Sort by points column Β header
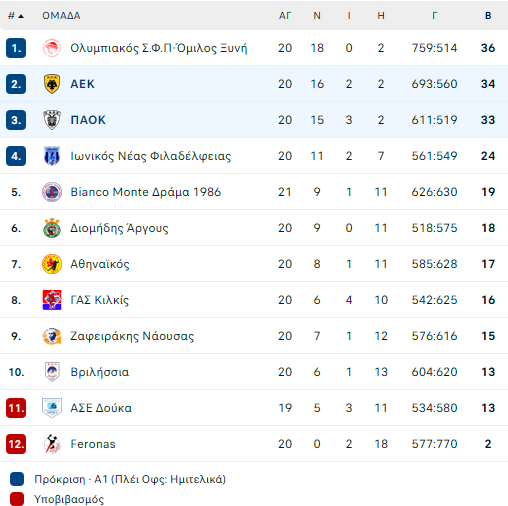The image size is (508, 506). [488, 16]
